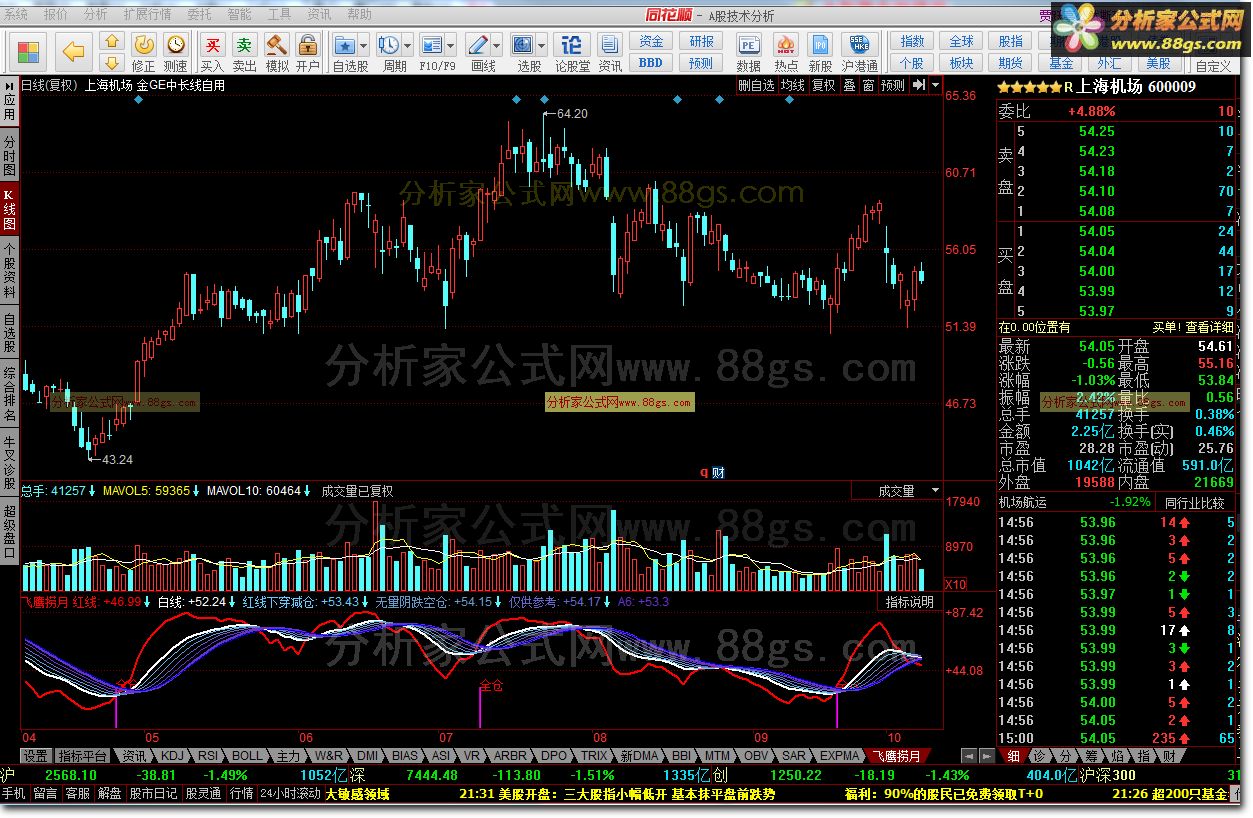This screenshot has width=1253, height=818.
Task: Click the yellow down arrow toolbar icon
Action: pos(112,62)
